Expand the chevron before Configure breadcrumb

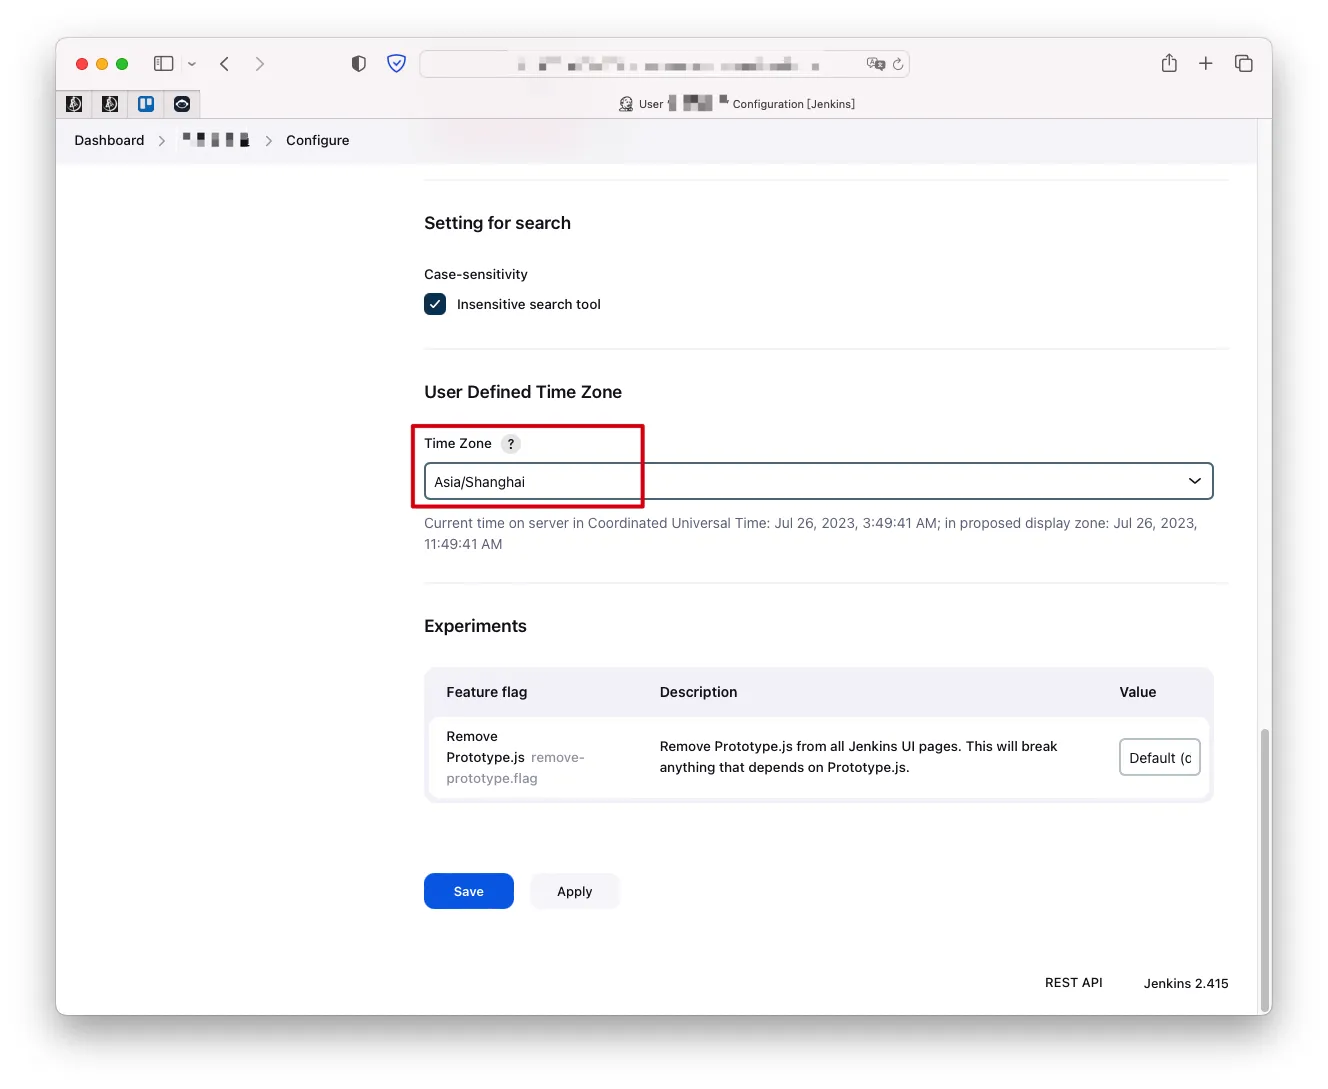tap(268, 141)
